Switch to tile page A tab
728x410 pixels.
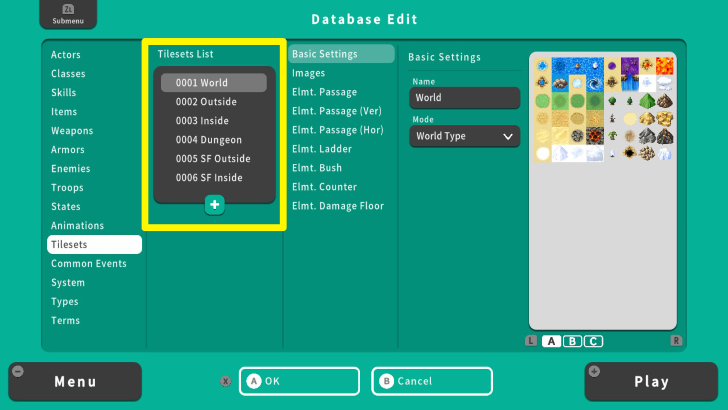[551, 341]
